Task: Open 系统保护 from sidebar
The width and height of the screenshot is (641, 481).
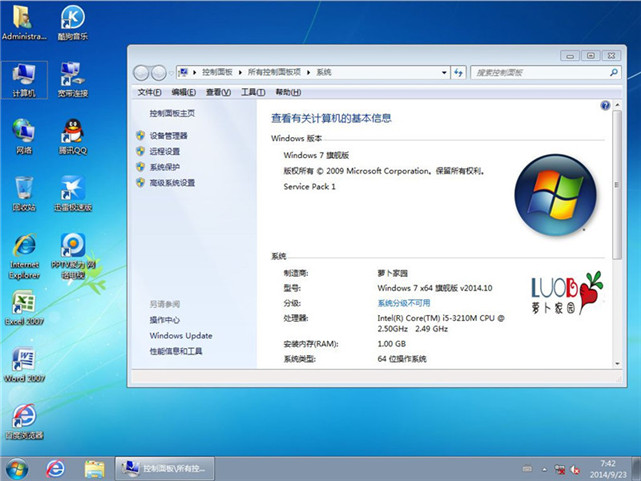Action: click(x=165, y=167)
